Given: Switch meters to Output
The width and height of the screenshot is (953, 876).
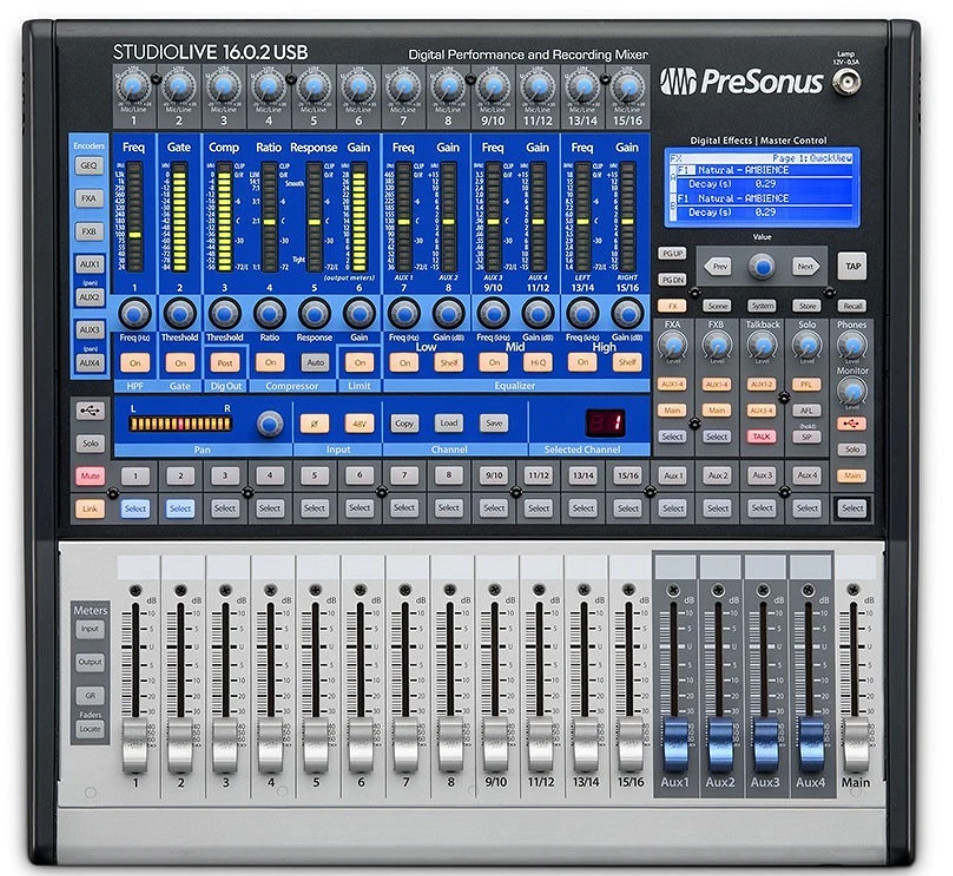Looking at the screenshot, I should [90, 663].
